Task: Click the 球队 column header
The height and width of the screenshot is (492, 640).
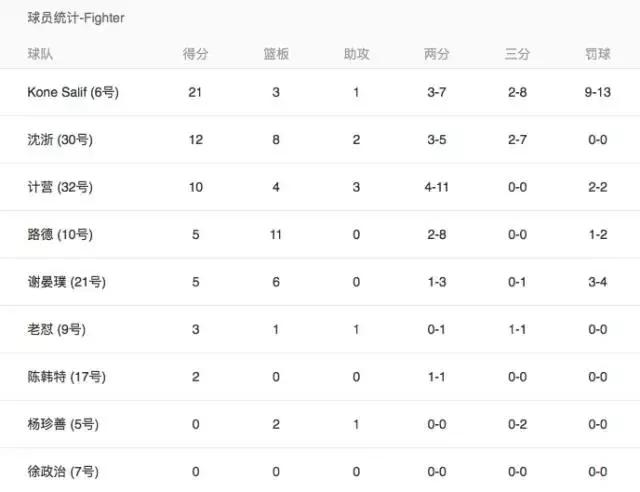Action: pyautogui.click(x=41, y=54)
